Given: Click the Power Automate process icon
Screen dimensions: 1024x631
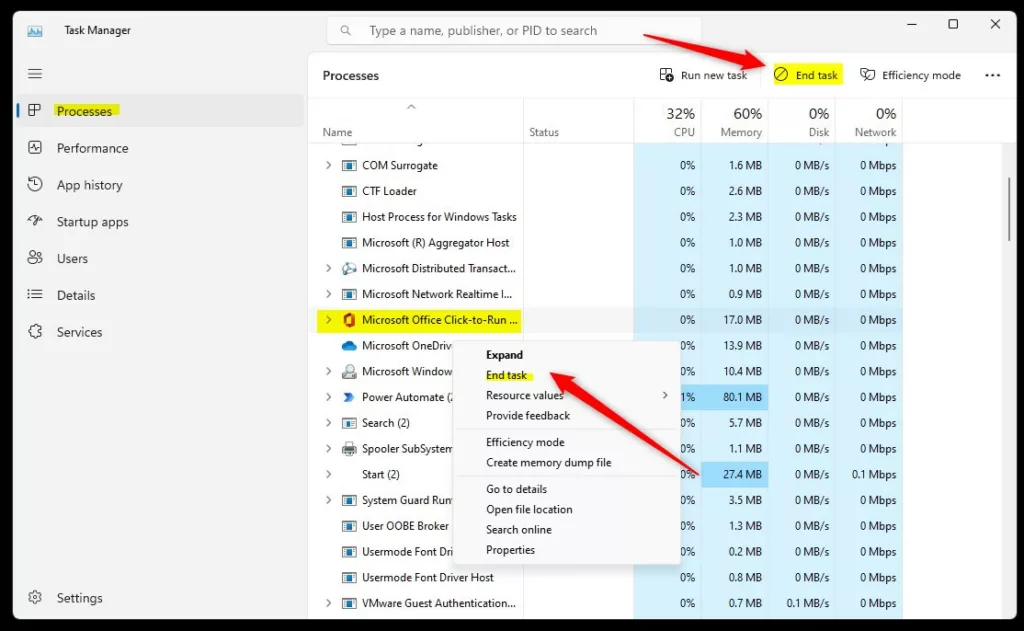Looking at the screenshot, I should pyautogui.click(x=349, y=397).
